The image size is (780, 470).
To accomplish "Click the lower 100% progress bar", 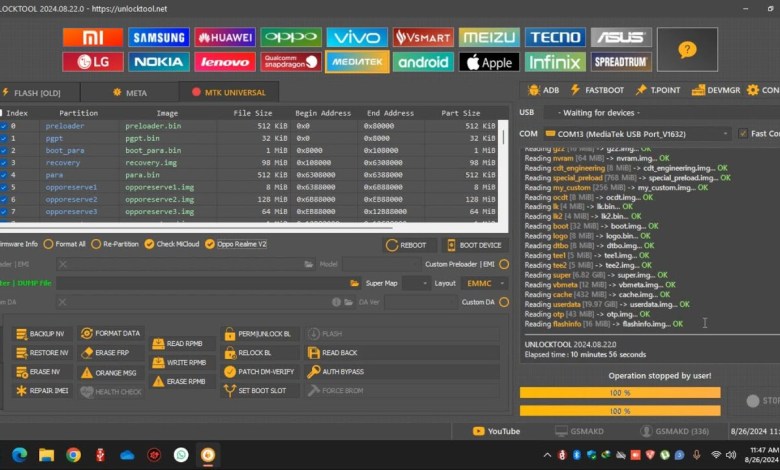I will click(620, 411).
